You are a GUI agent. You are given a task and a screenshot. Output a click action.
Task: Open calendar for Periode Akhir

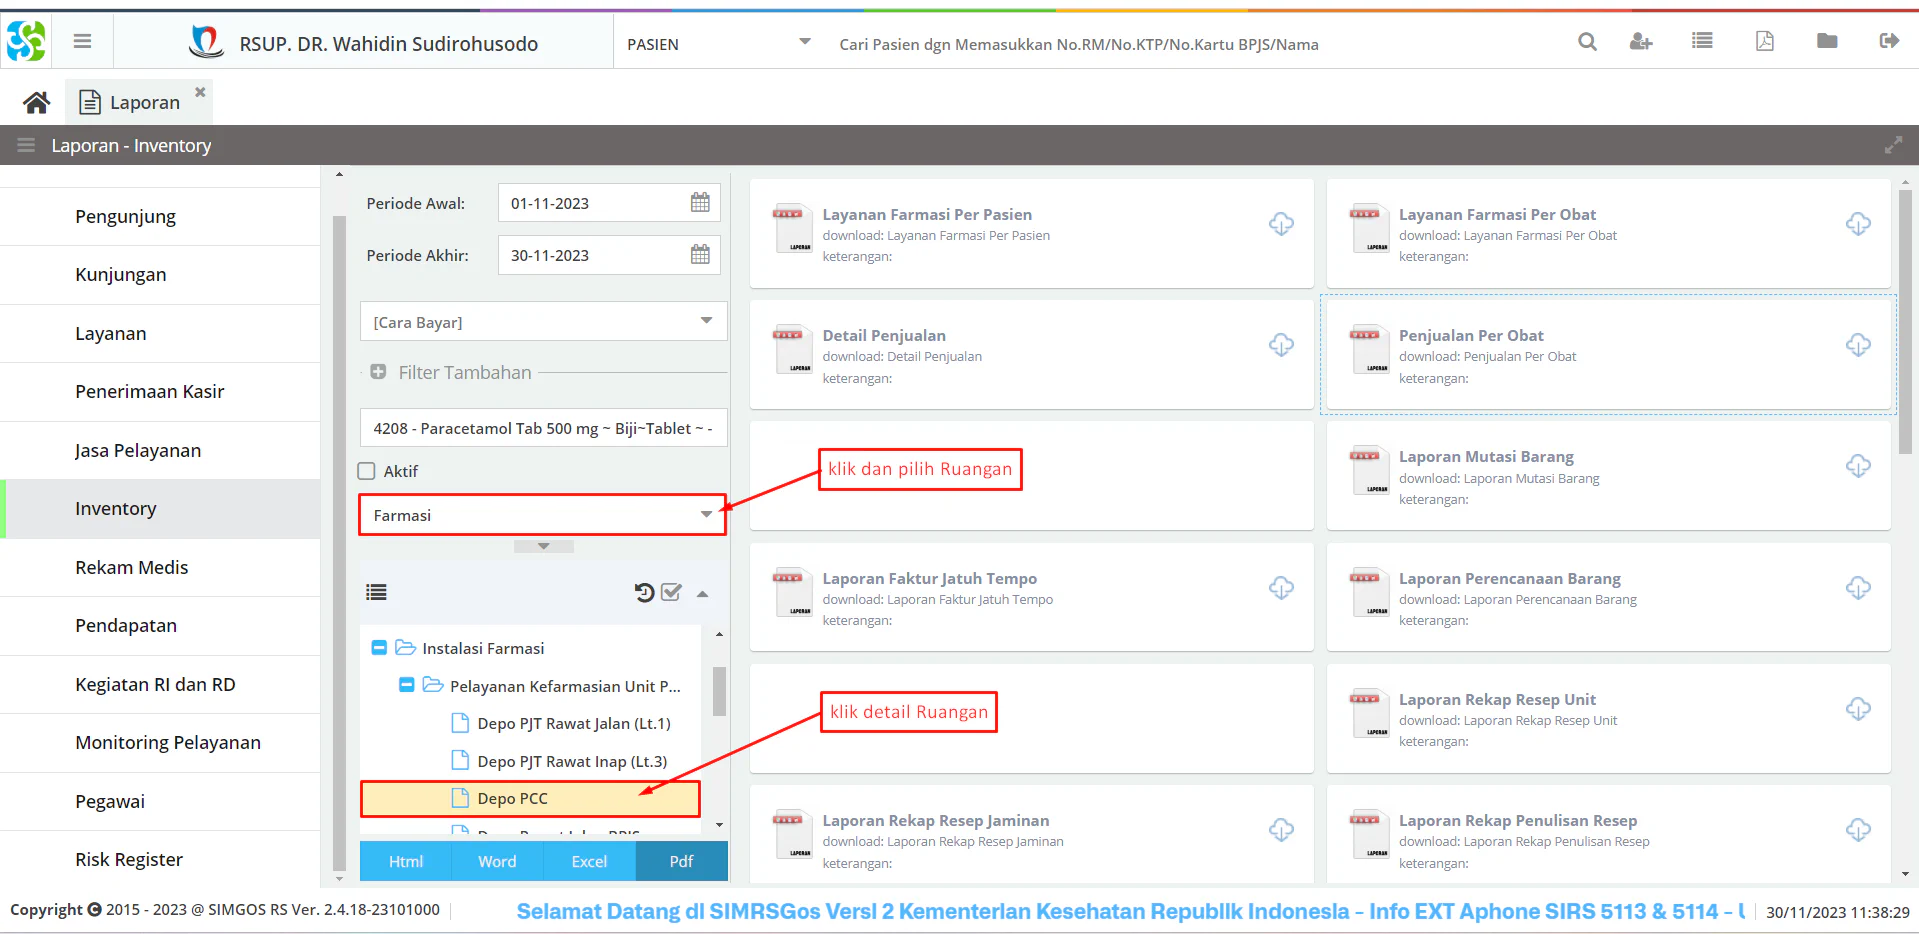tap(700, 255)
